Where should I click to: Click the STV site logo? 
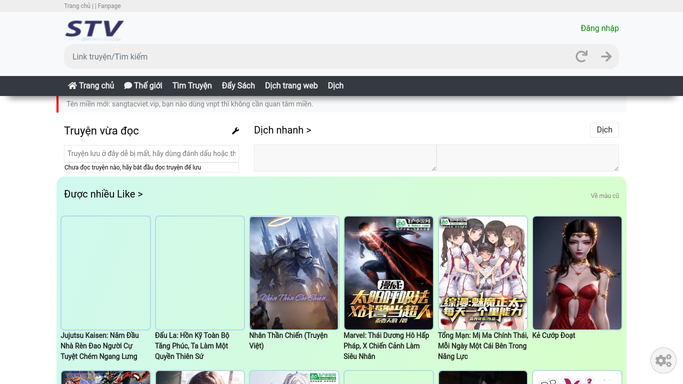pos(94,30)
